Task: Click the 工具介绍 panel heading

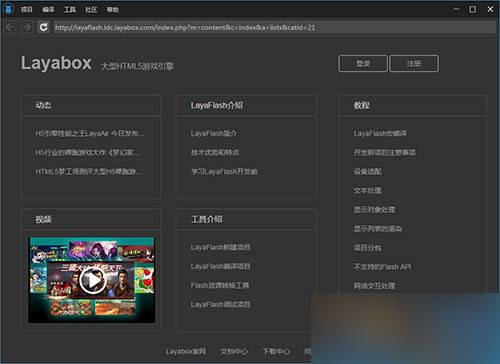Action: (207, 219)
